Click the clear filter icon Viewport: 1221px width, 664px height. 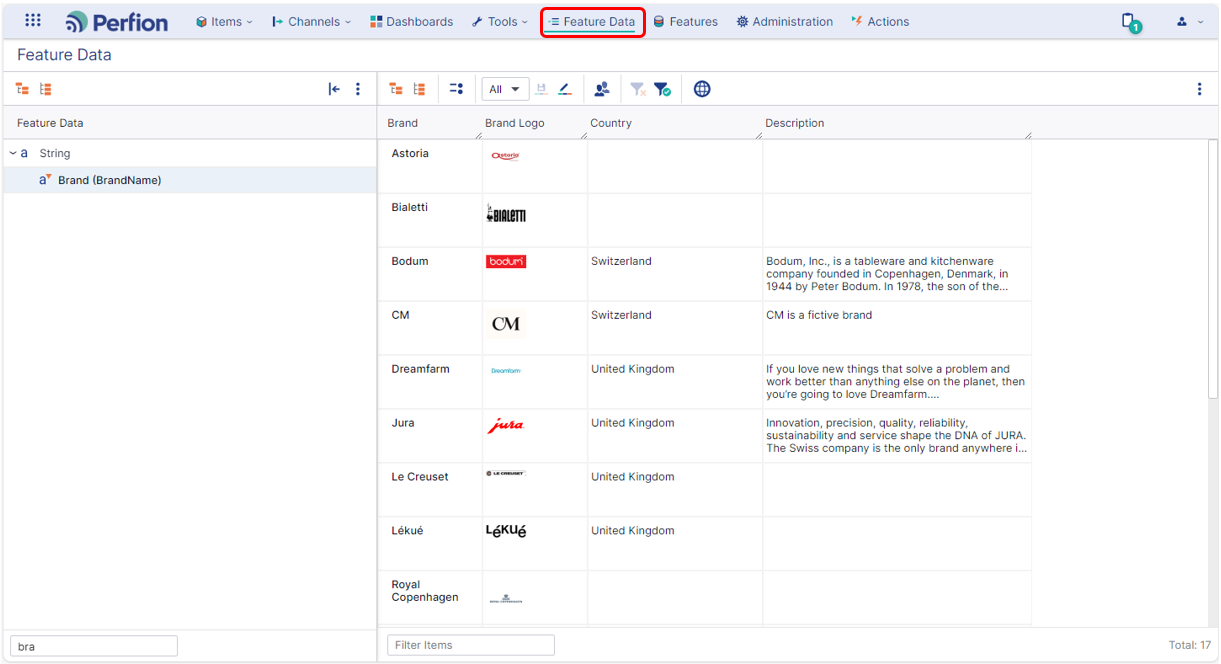pyautogui.click(x=638, y=89)
